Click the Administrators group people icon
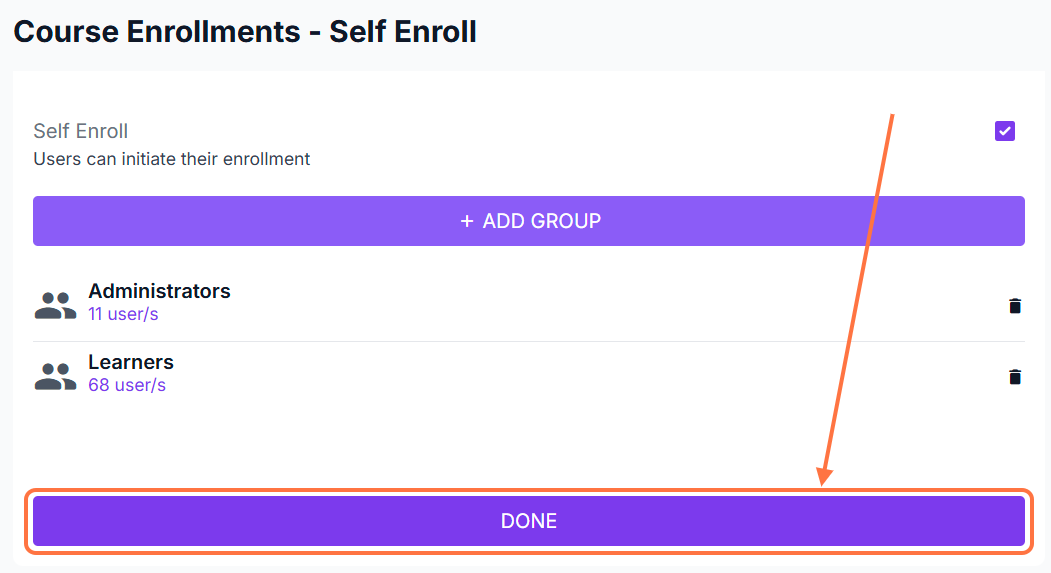This screenshot has height=573, width=1051. click(55, 305)
